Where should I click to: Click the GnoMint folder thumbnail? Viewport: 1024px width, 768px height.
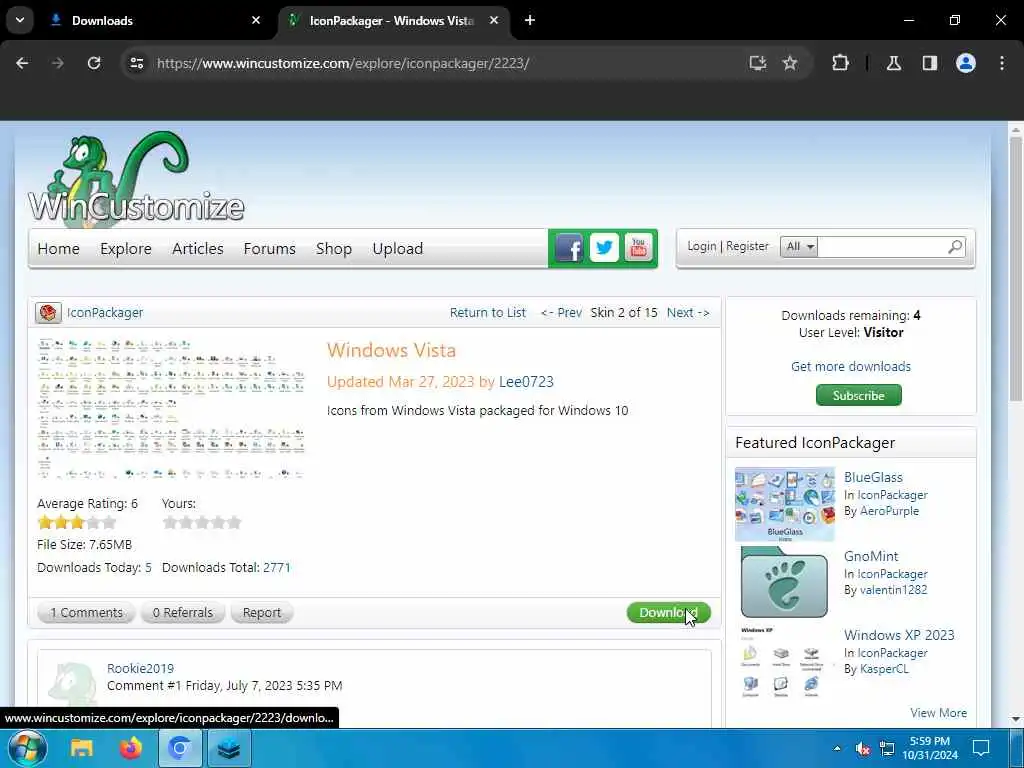coord(784,583)
